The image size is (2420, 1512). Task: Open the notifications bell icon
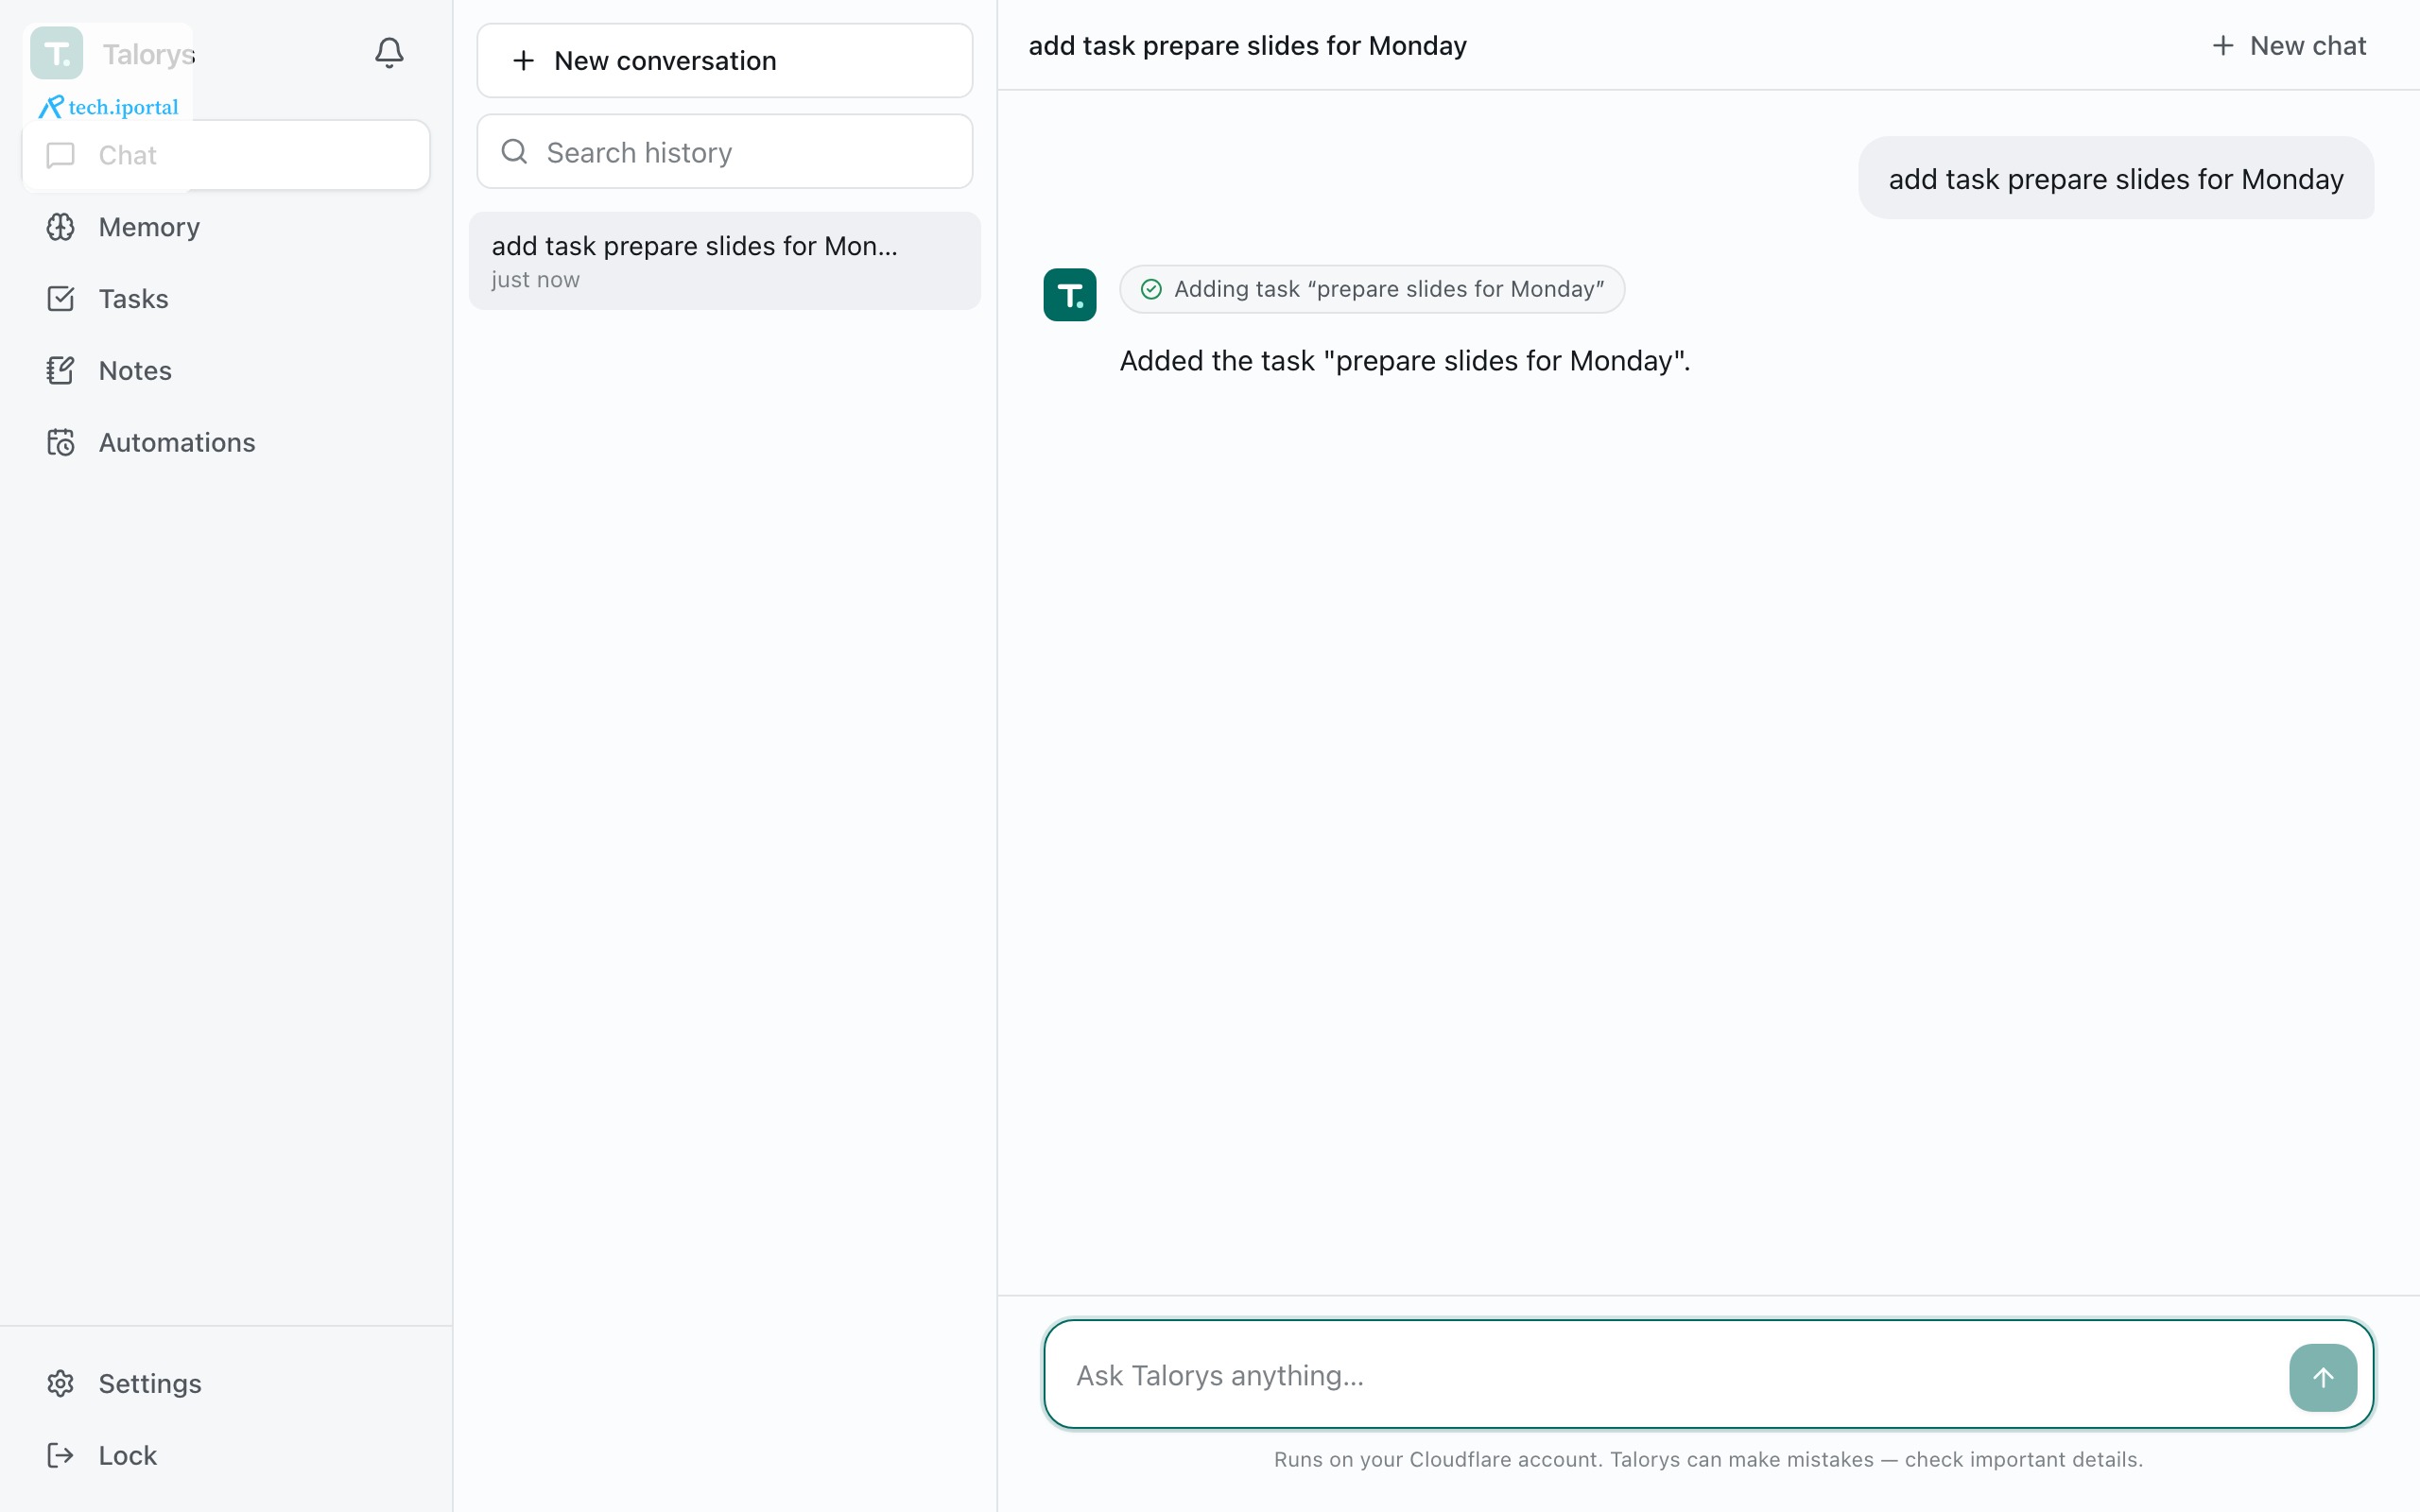click(389, 52)
